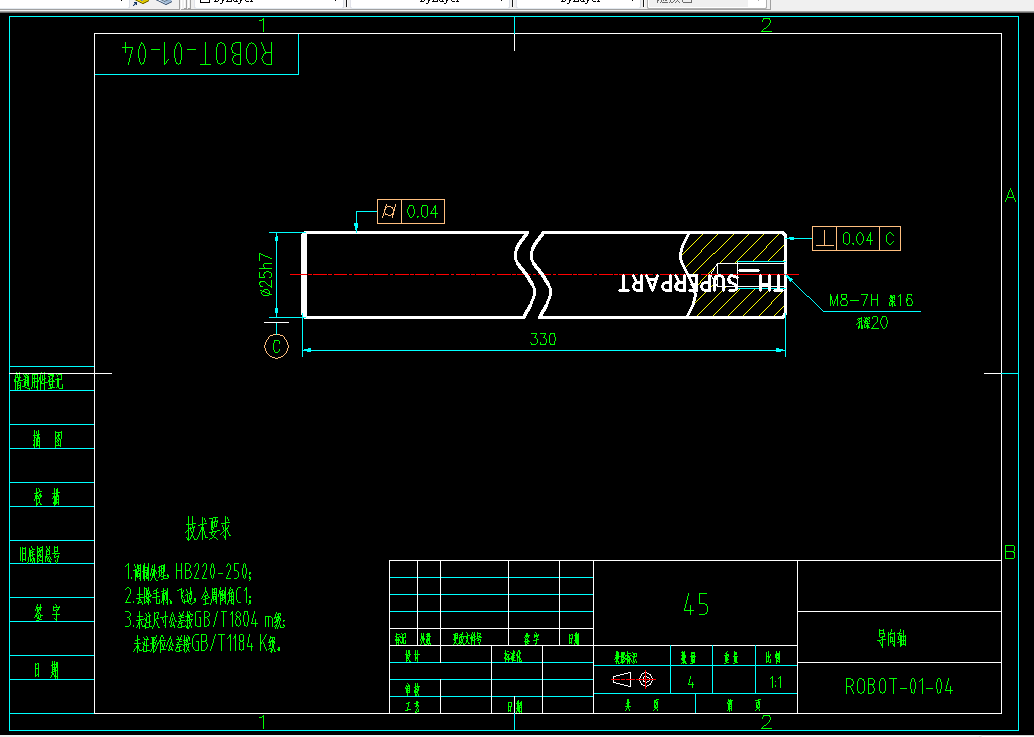Select the material value 45 in the title block
Screen dimensions: 1034x737
click(696, 604)
